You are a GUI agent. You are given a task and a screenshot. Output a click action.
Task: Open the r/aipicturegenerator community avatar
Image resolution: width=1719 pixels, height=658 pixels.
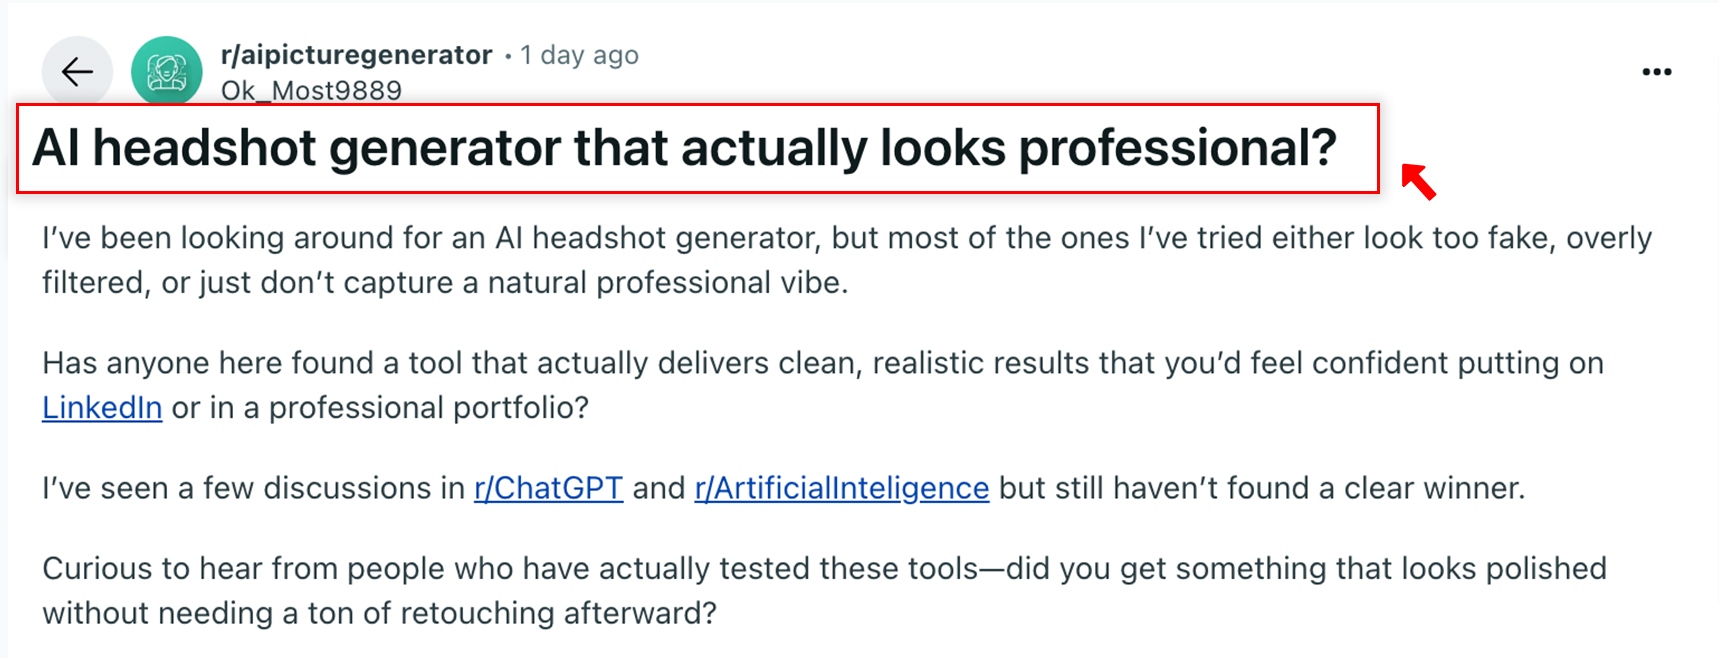(166, 72)
